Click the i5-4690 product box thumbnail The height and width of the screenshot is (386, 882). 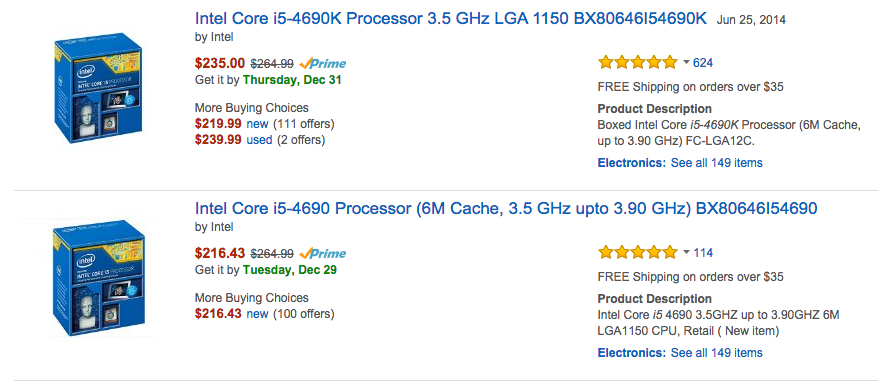[98, 279]
